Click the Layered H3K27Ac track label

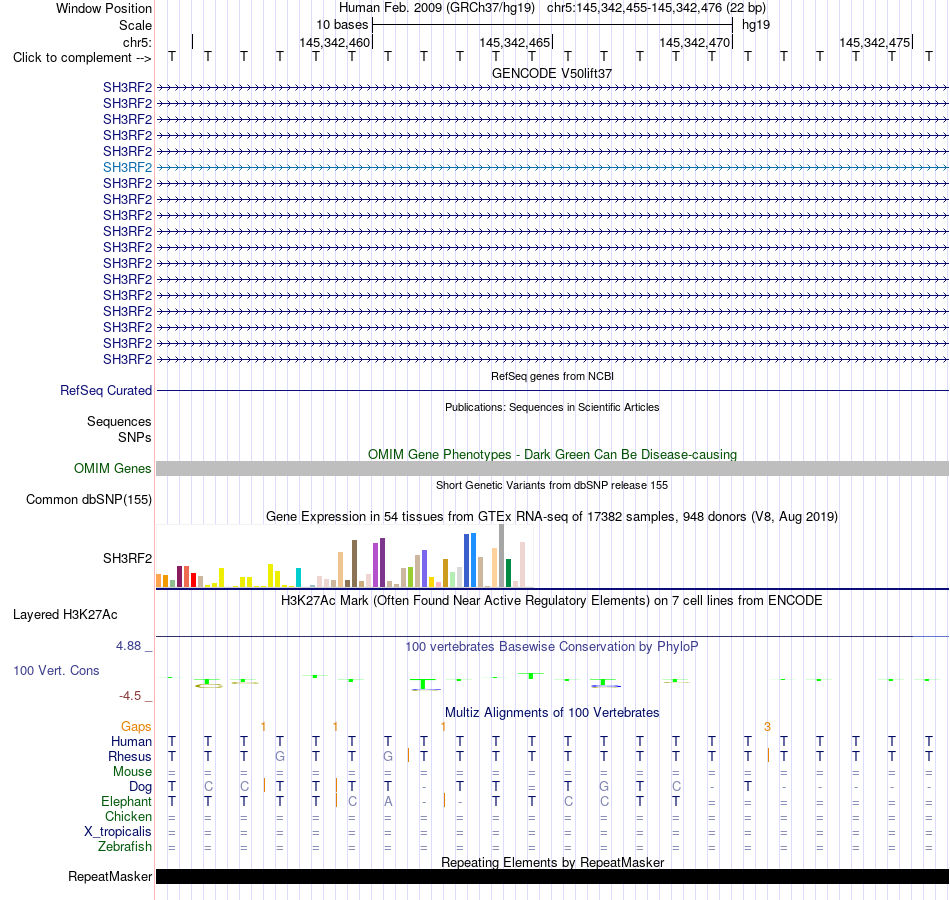point(65,615)
